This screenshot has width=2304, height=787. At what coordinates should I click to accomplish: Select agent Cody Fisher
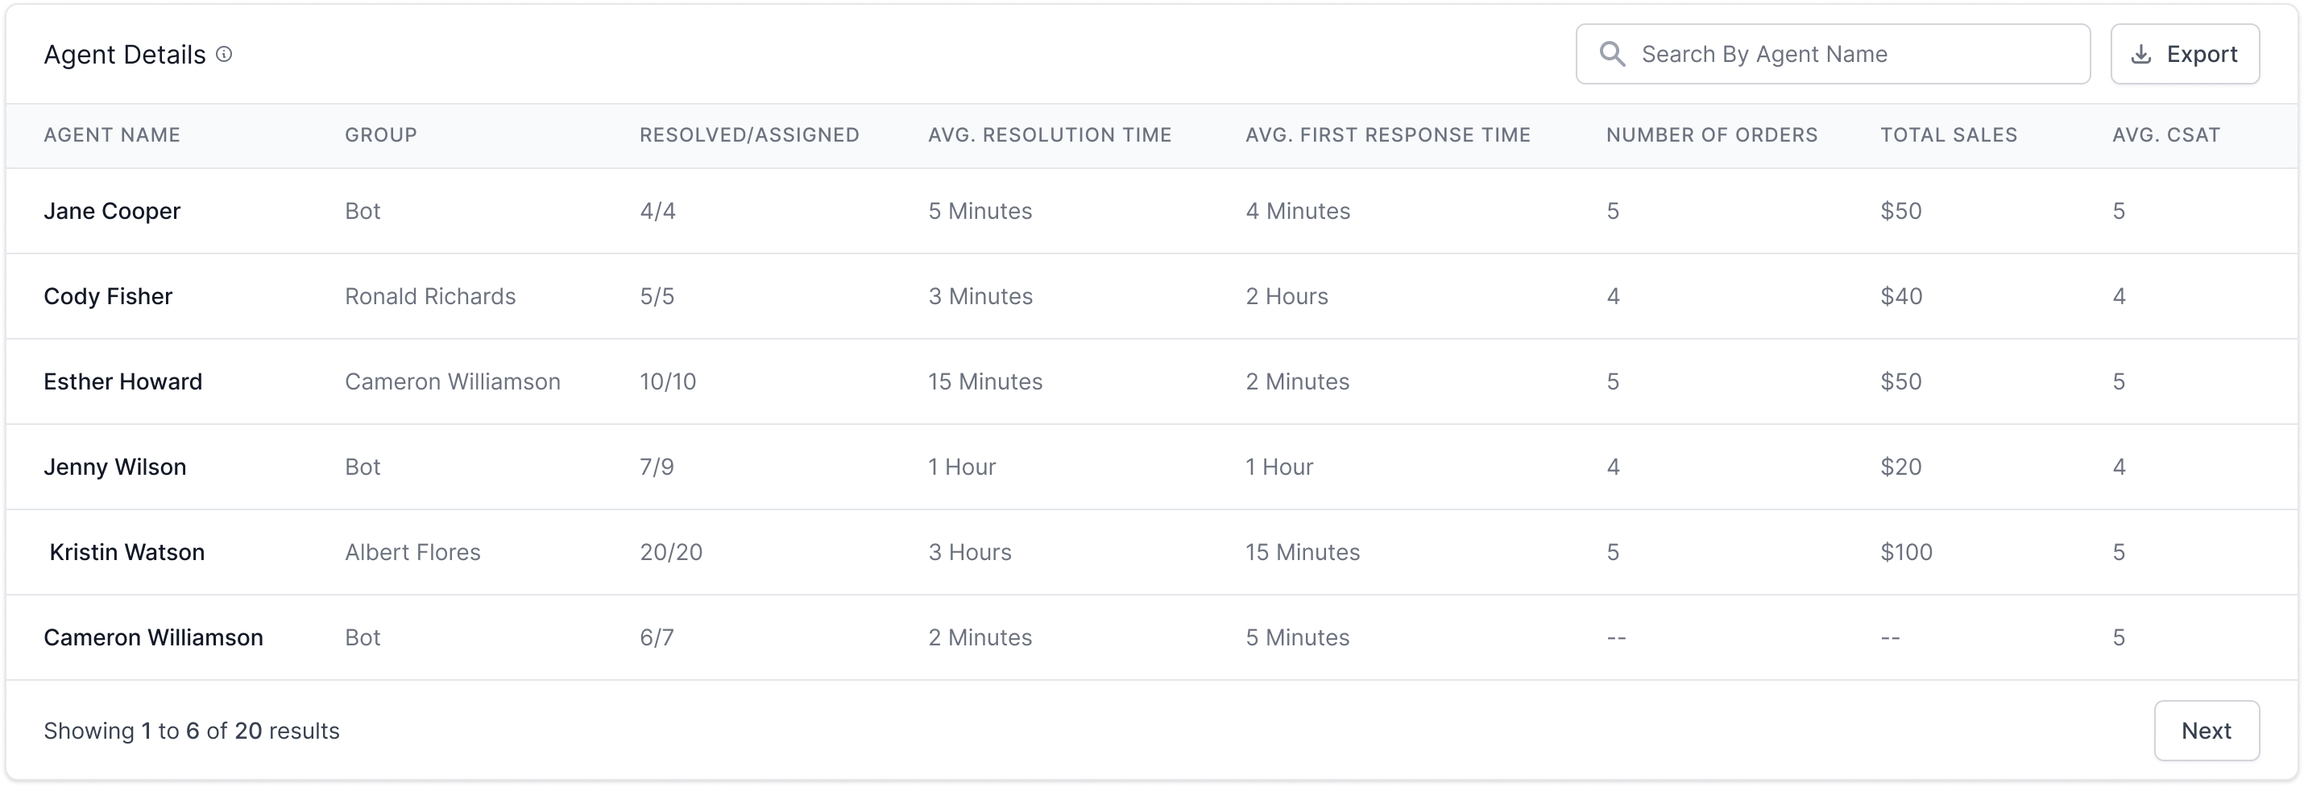tap(108, 296)
